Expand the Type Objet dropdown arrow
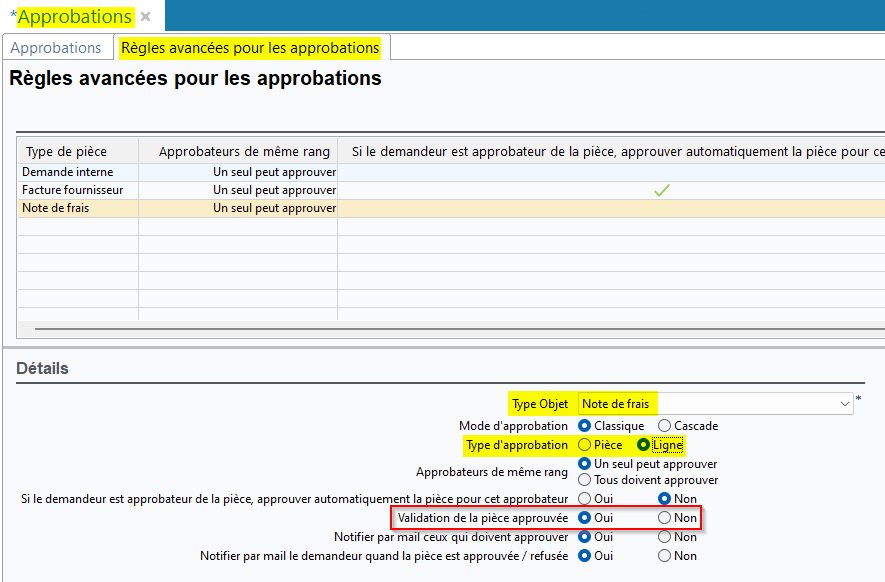The image size is (885, 582). point(844,404)
